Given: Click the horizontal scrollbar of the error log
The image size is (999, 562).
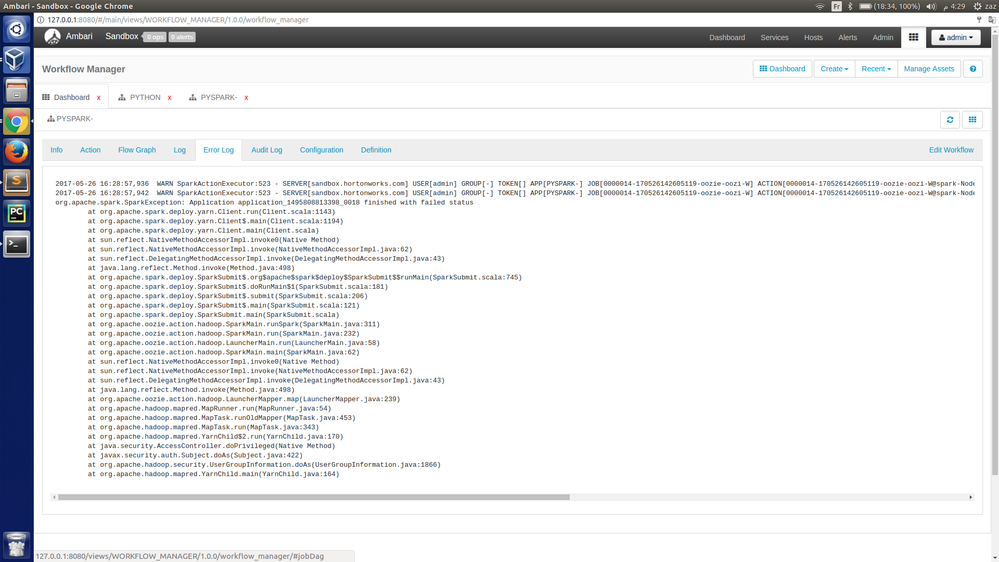Looking at the screenshot, I should [313, 497].
